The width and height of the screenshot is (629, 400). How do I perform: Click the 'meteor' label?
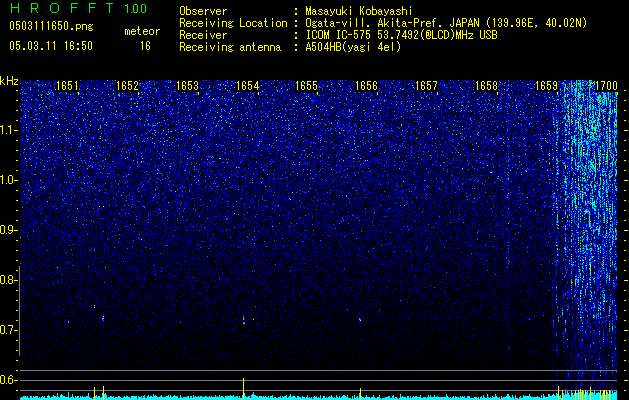[142, 31]
